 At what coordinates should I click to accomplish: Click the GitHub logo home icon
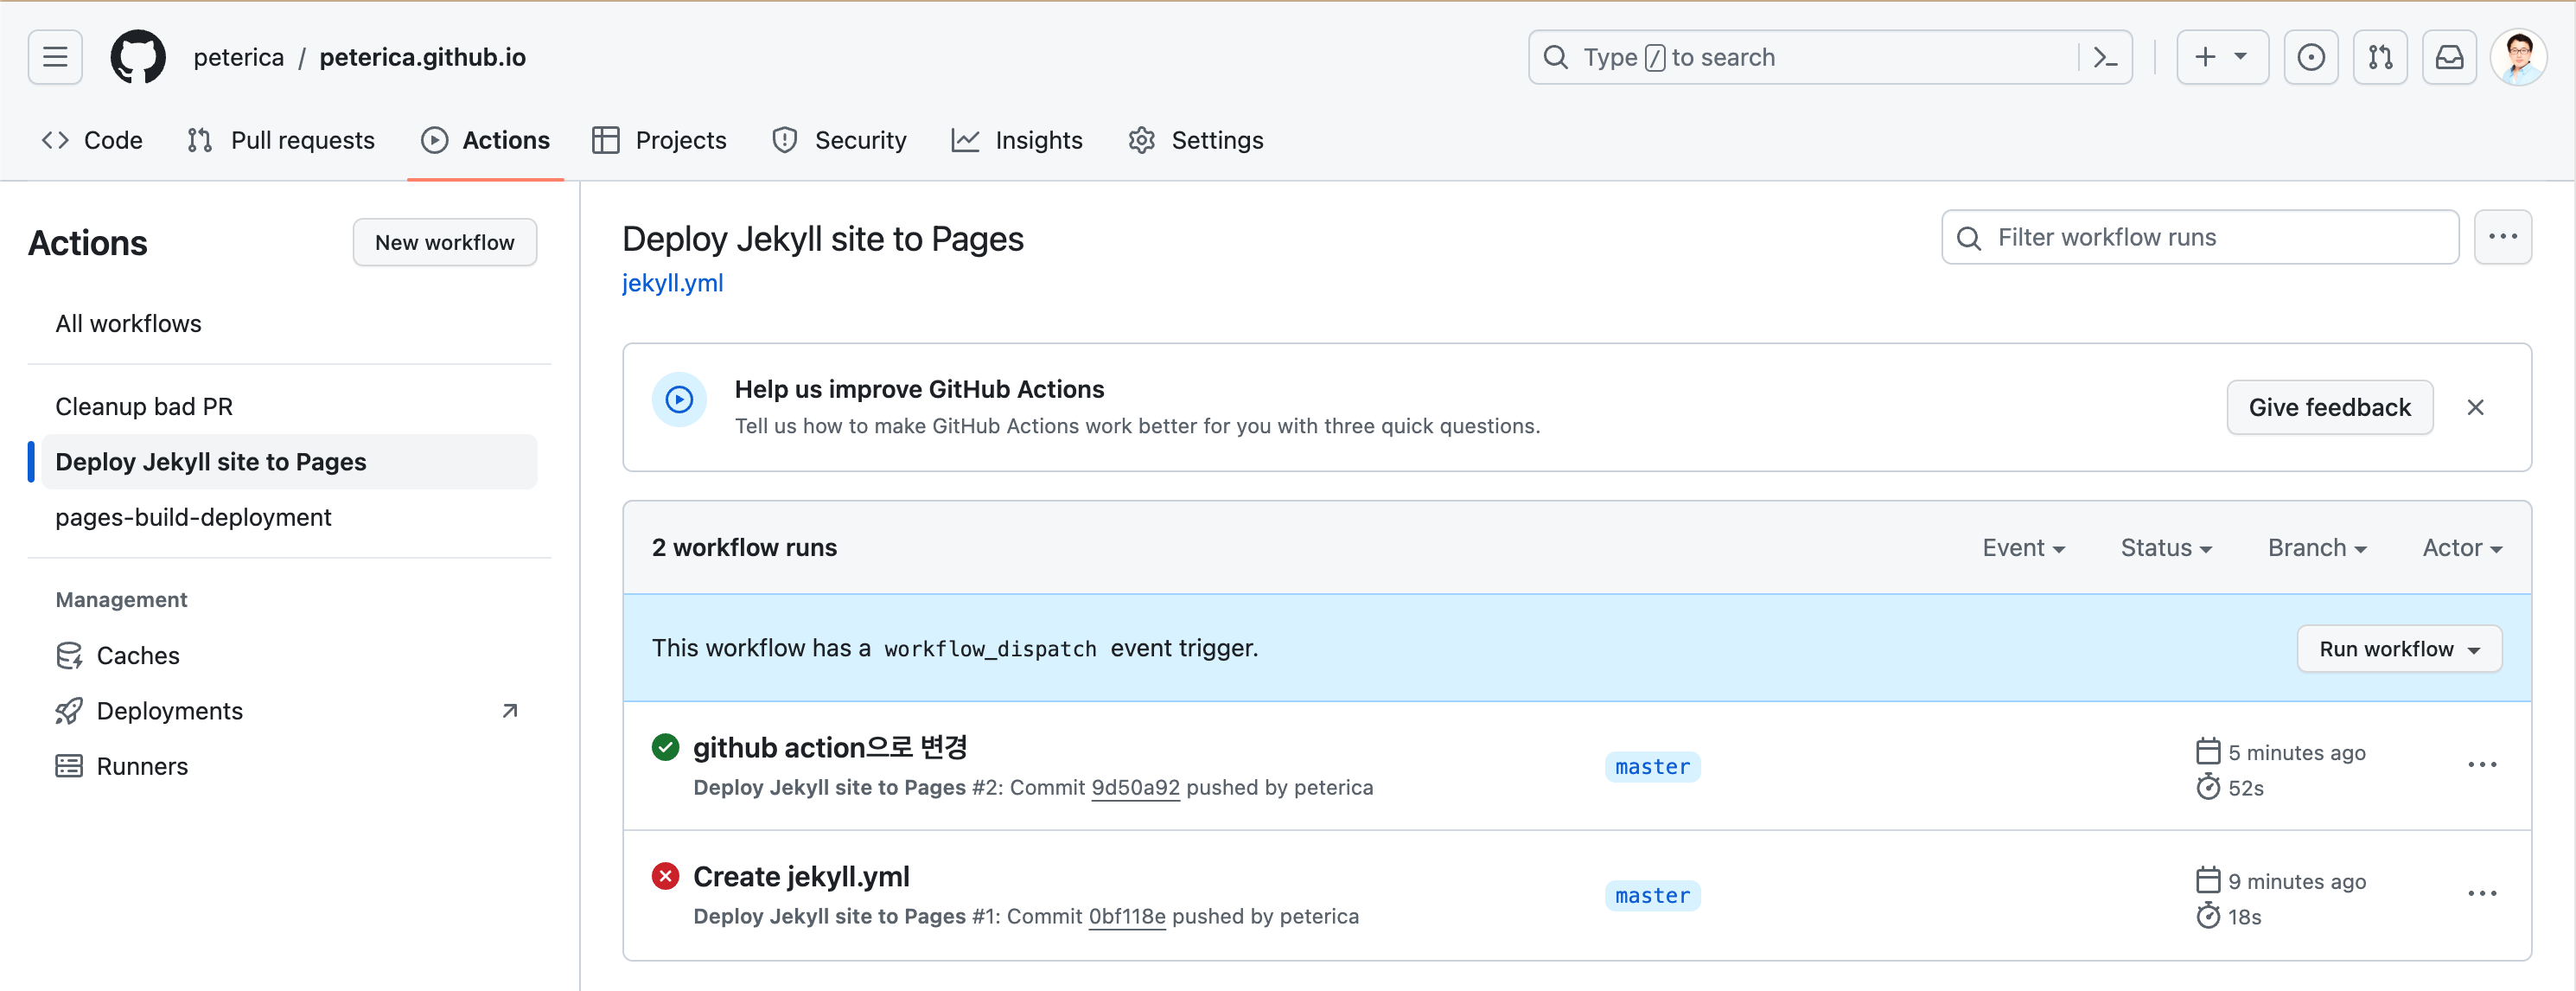pyautogui.click(x=138, y=57)
